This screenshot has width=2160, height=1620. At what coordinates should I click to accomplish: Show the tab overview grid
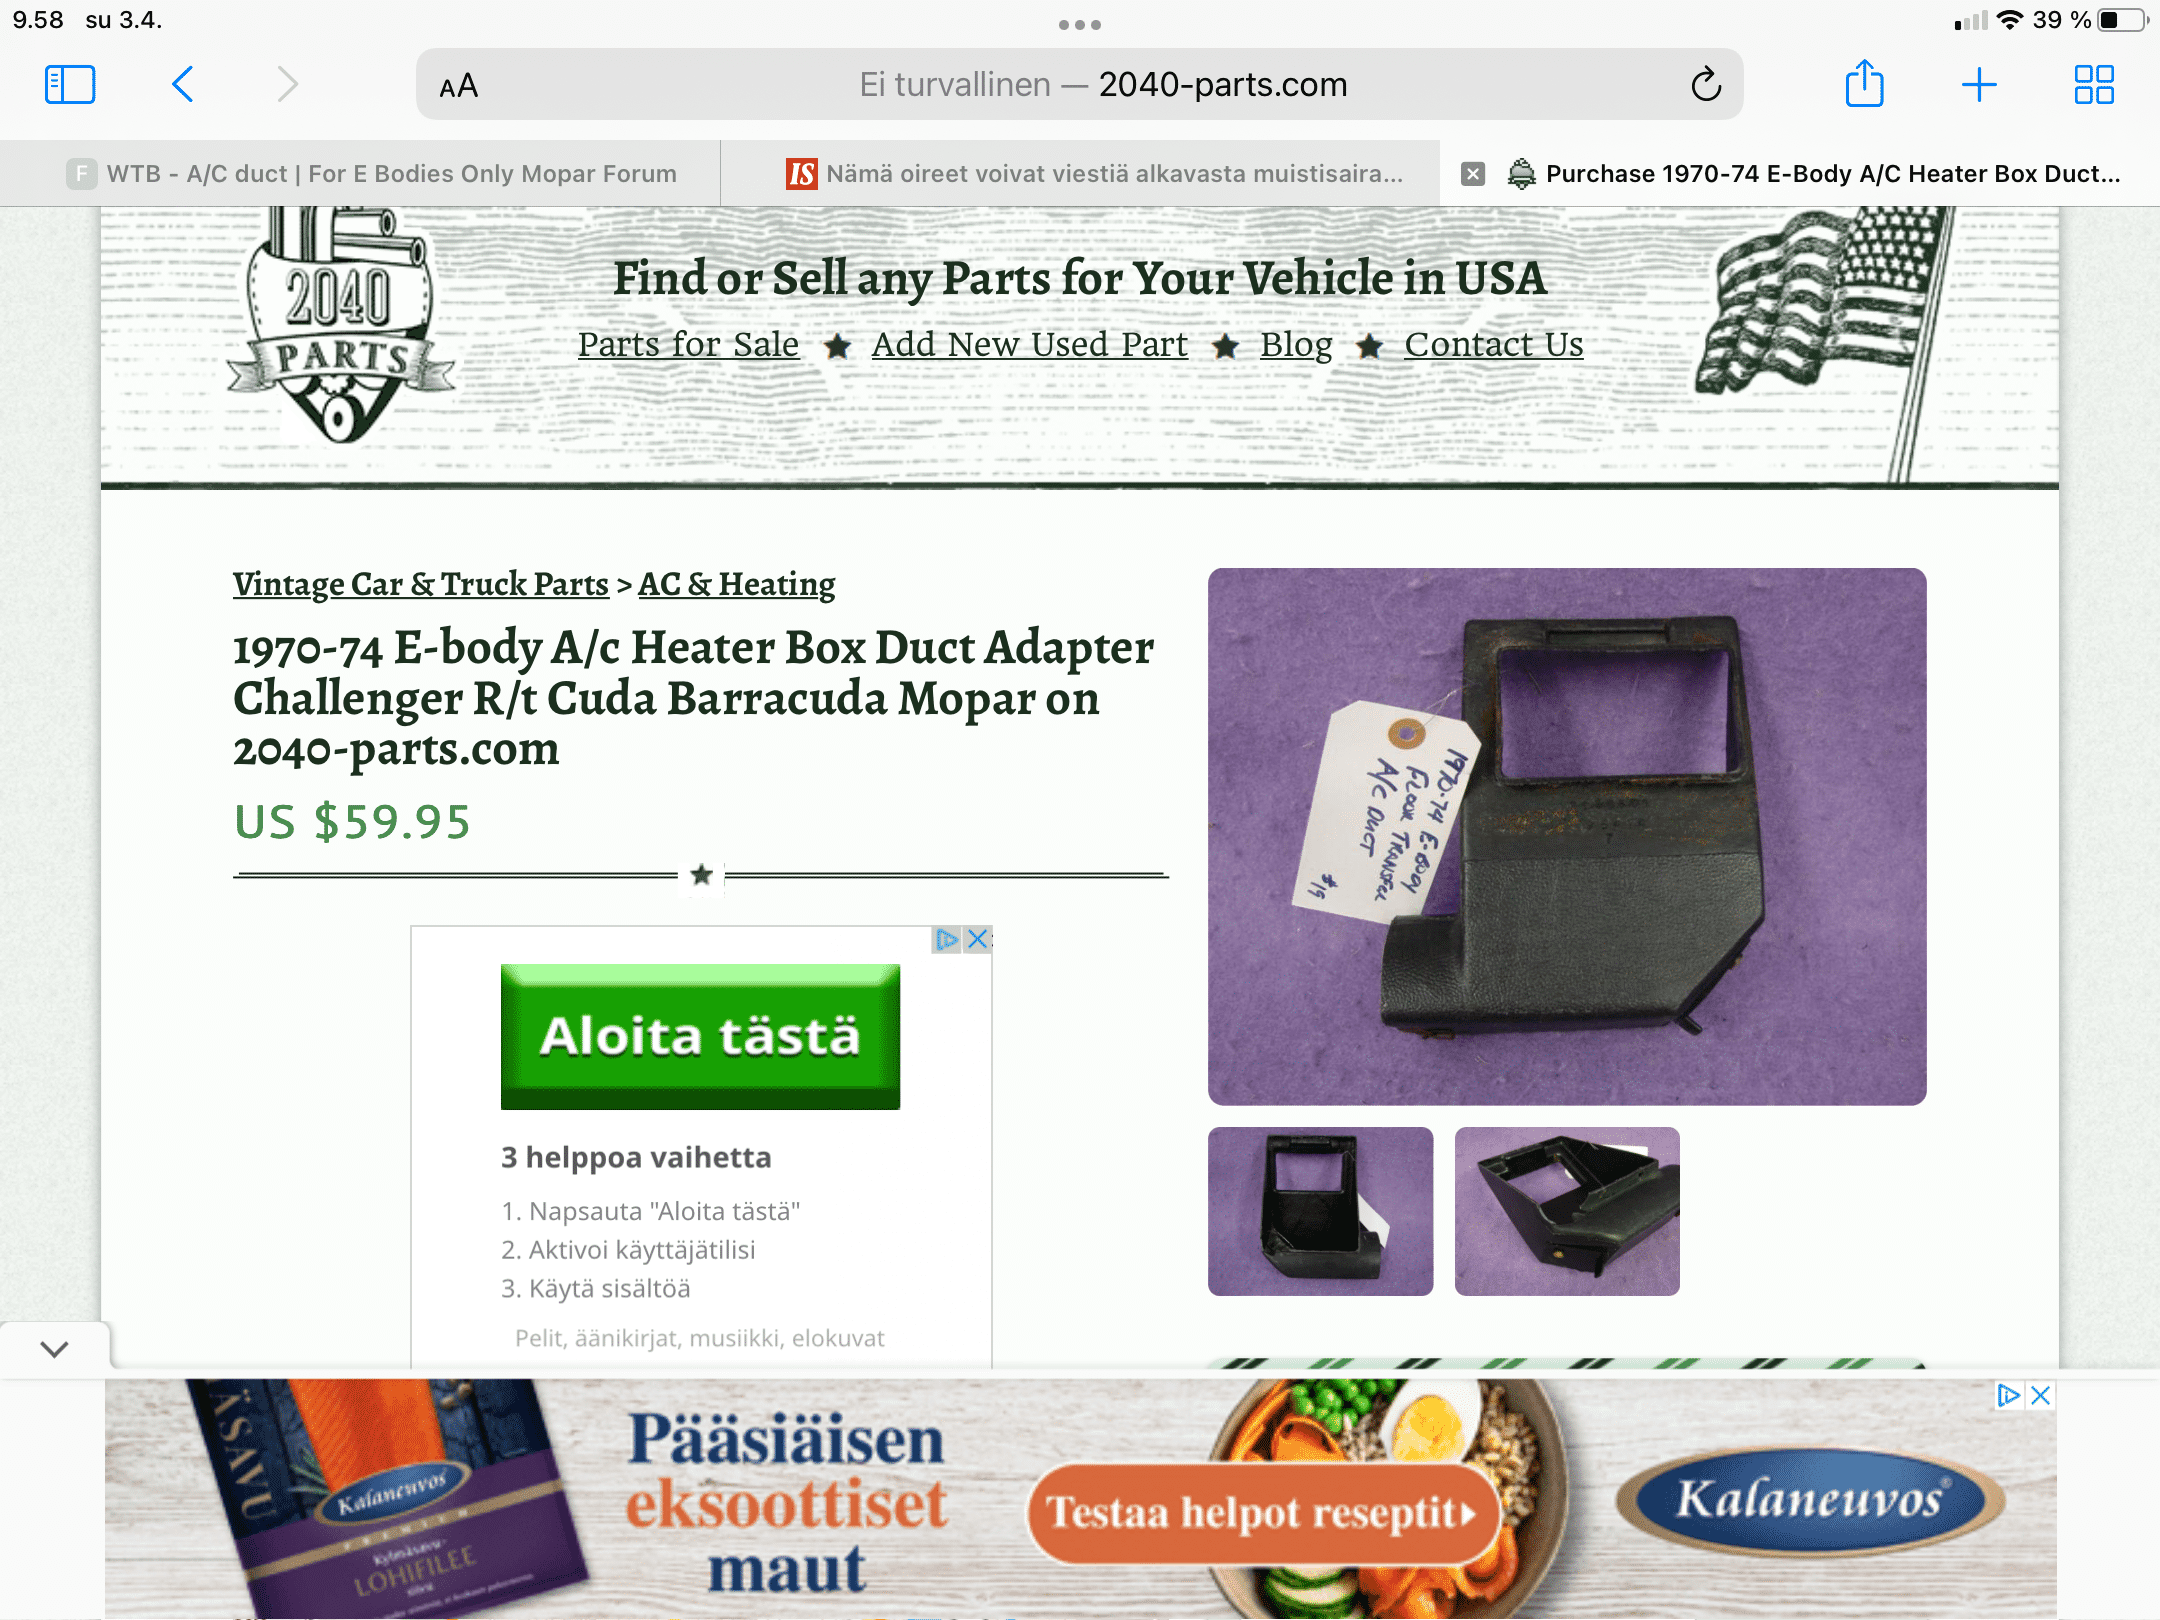(x=2093, y=85)
